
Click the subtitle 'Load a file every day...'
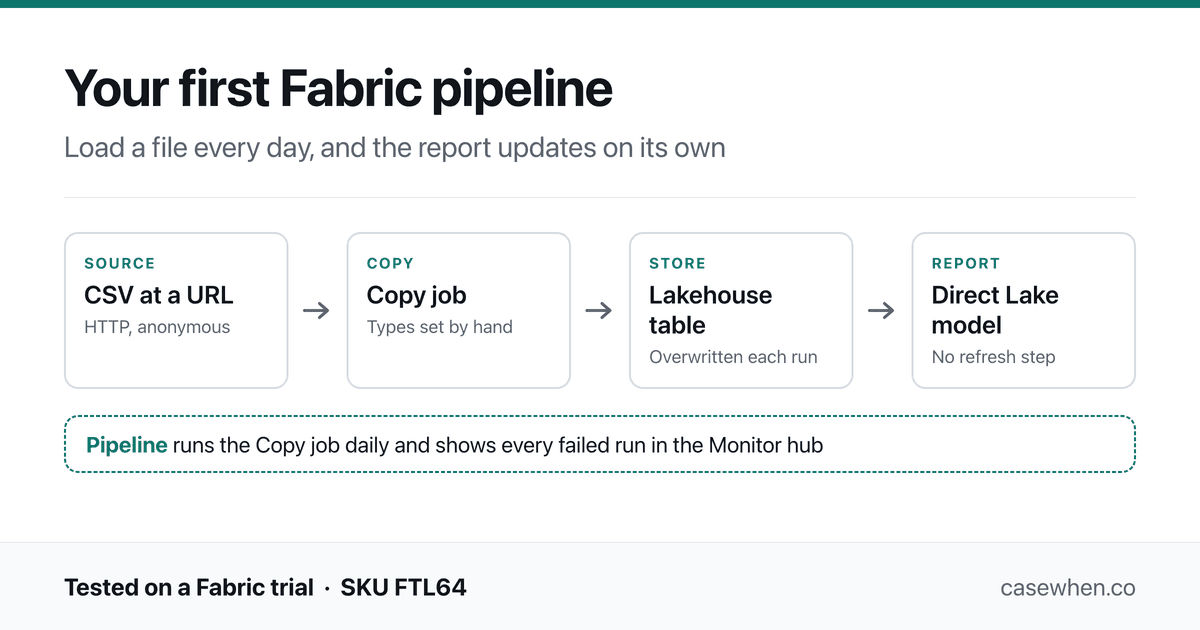(x=395, y=148)
